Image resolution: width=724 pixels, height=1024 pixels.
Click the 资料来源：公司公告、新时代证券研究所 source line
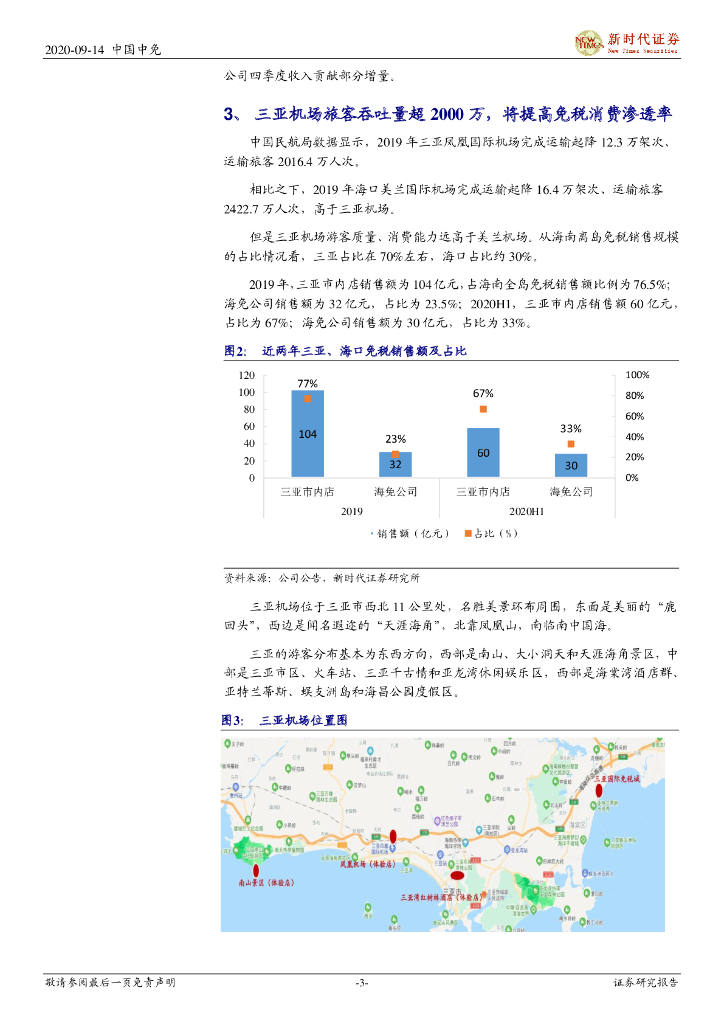322,578
